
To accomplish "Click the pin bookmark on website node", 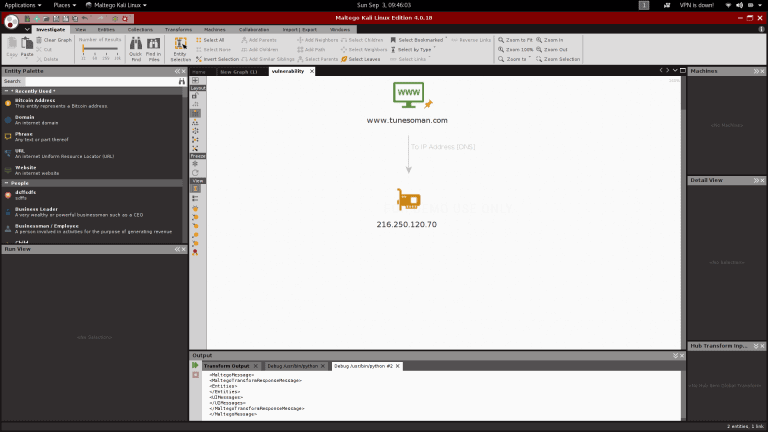I will click(429, 104).
